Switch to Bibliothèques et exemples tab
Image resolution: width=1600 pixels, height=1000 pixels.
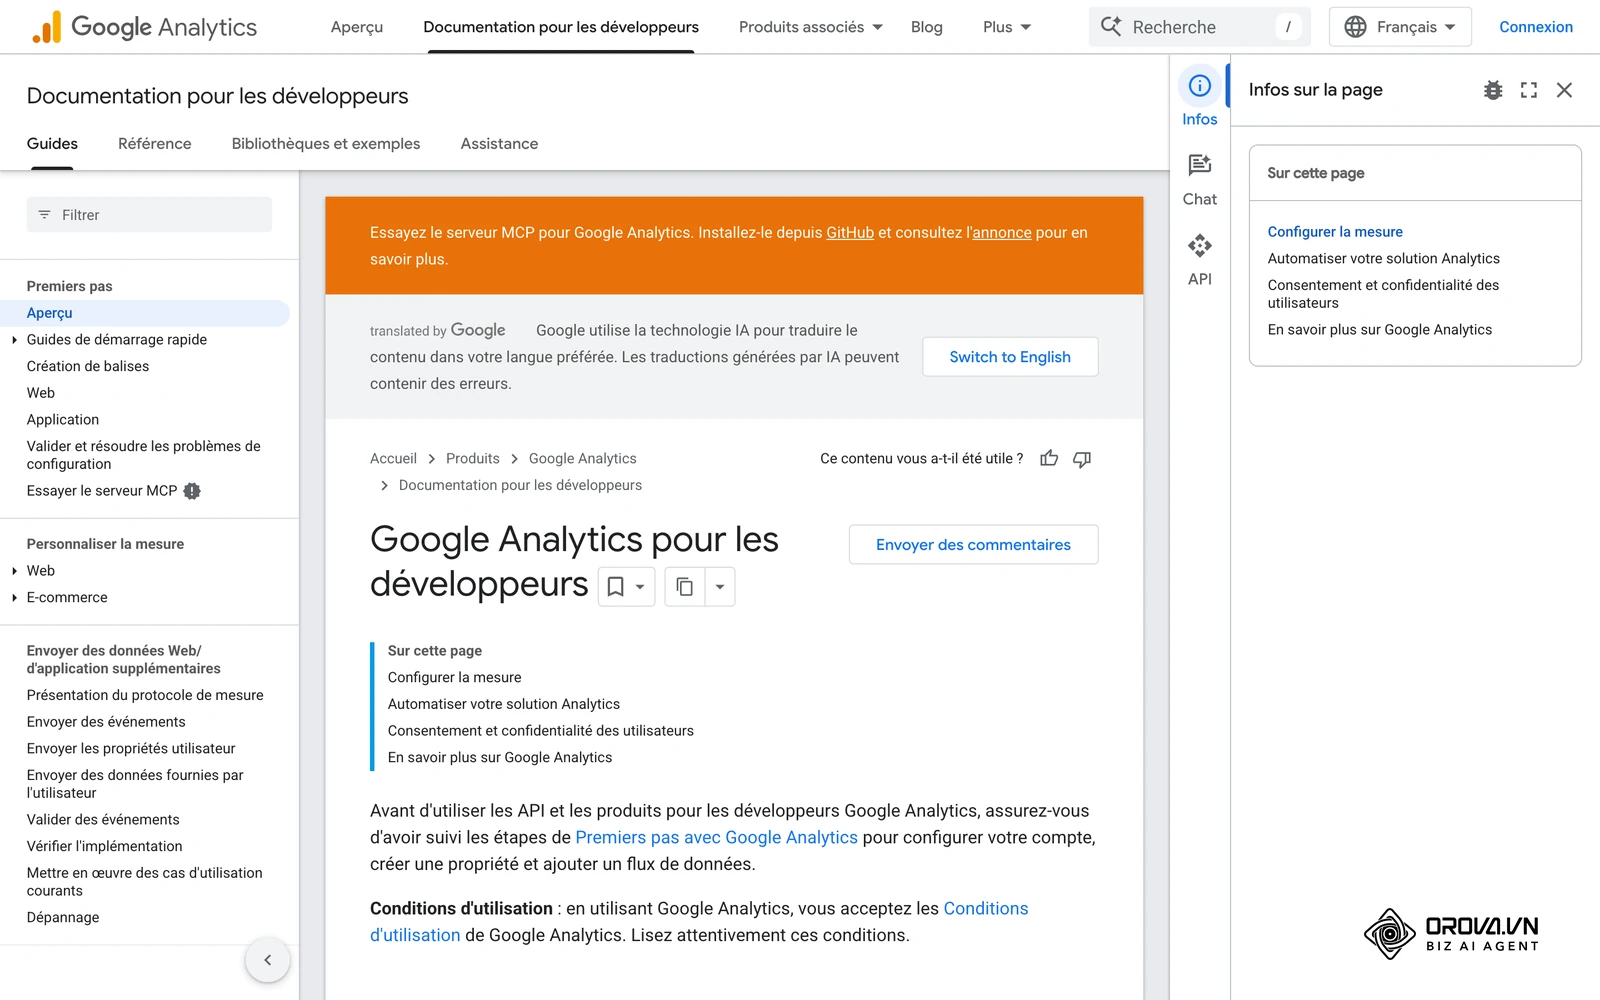[326, 144]
